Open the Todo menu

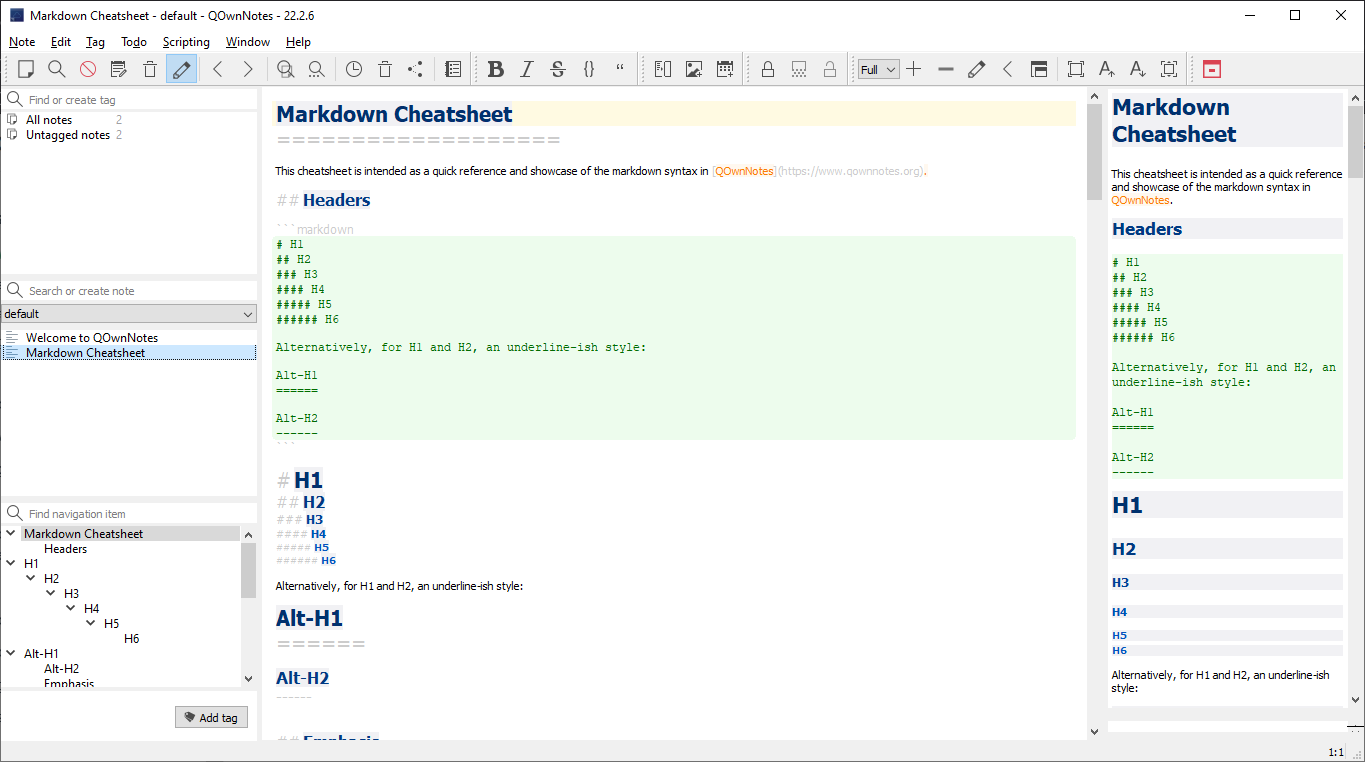(134, 42)
